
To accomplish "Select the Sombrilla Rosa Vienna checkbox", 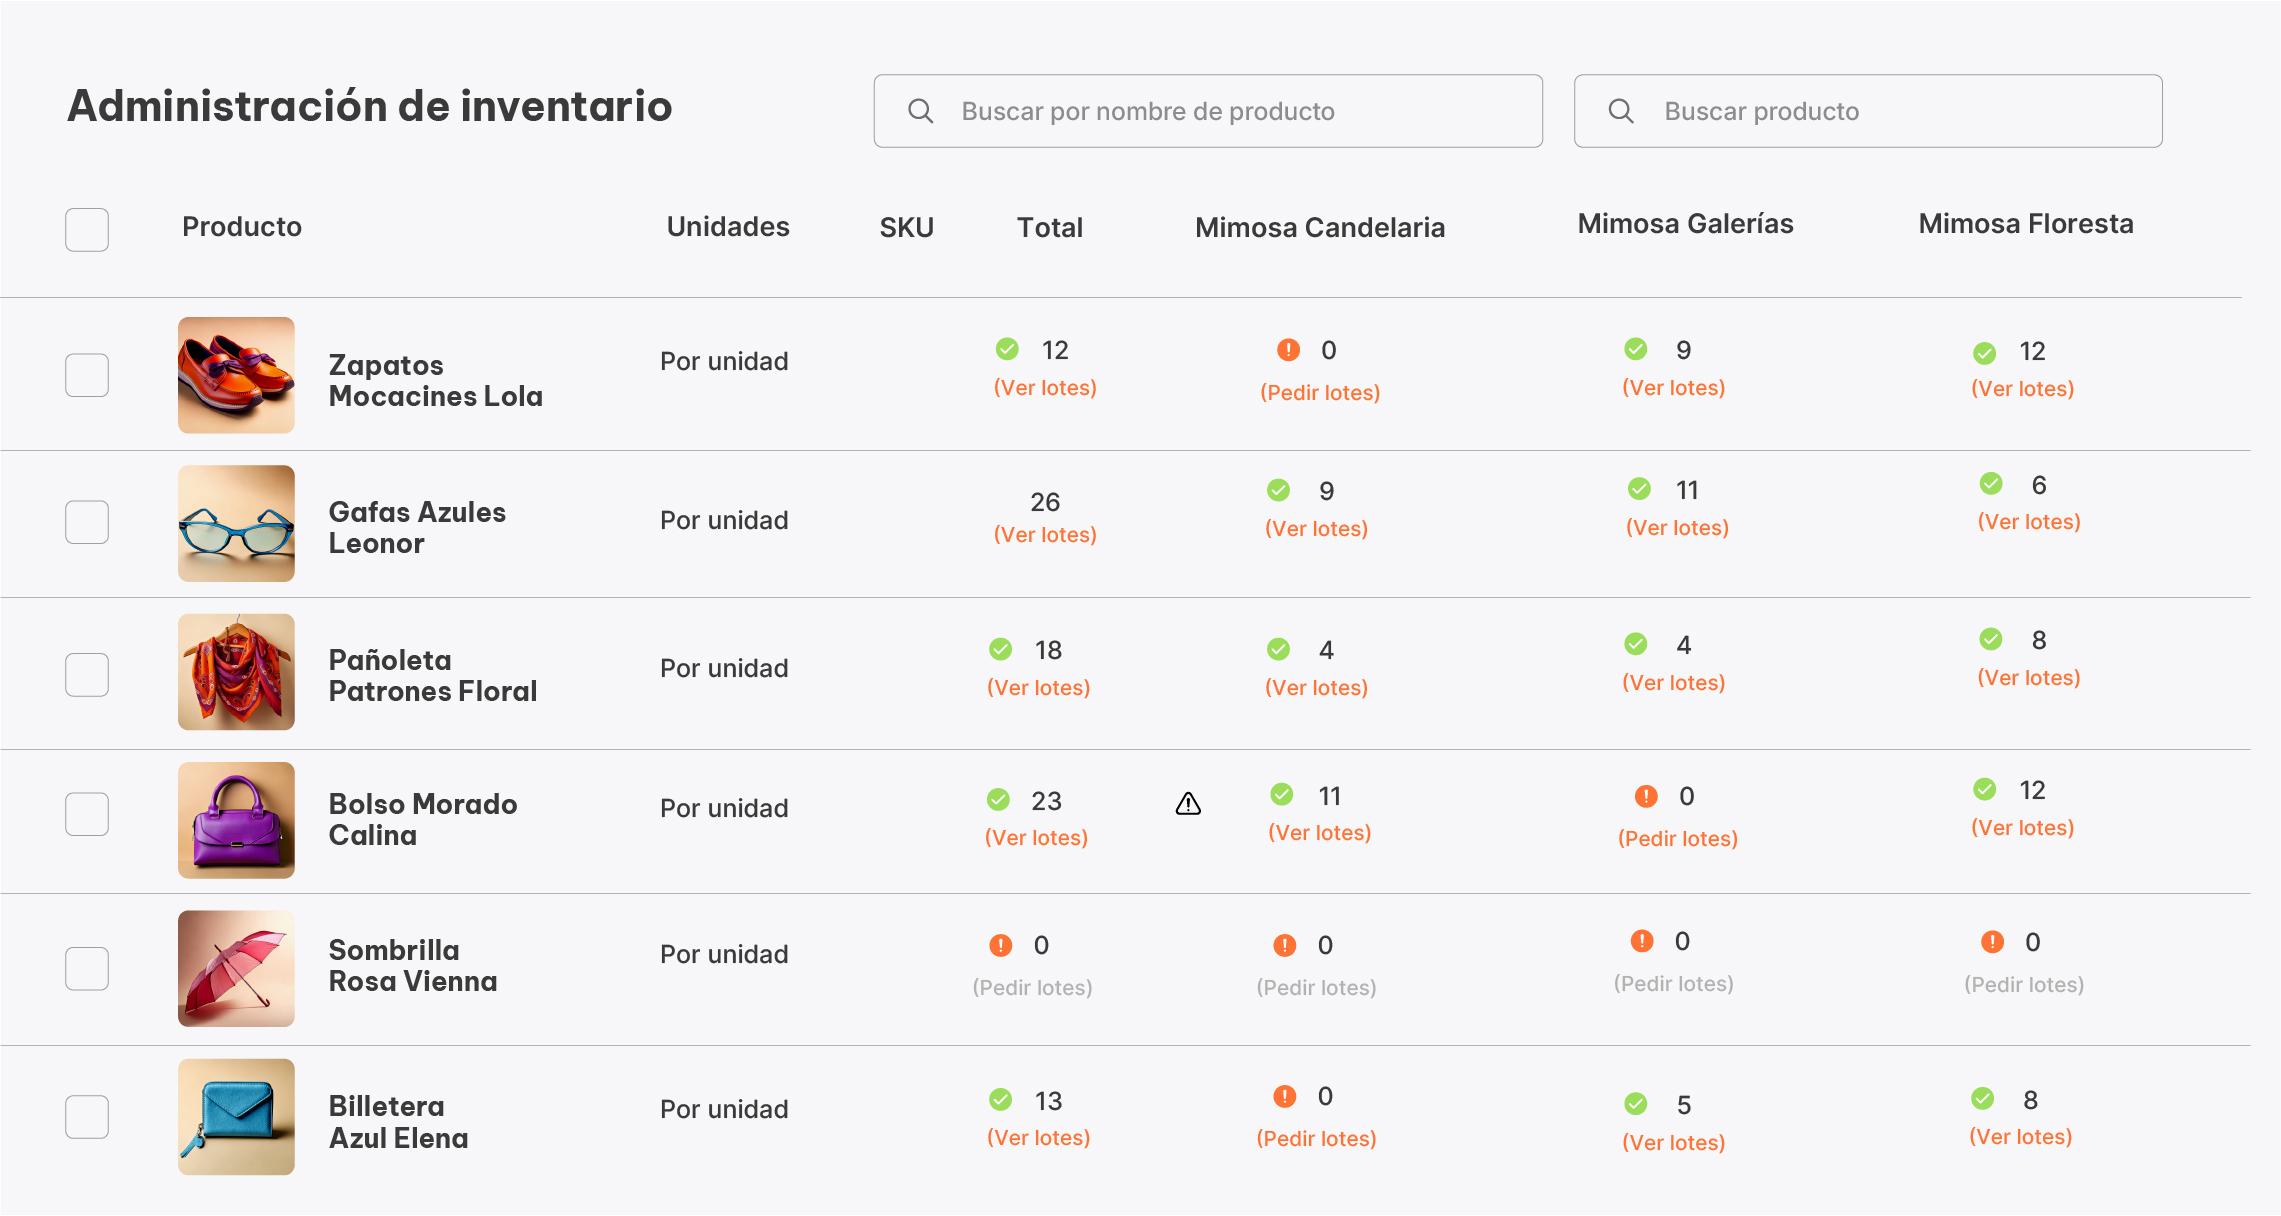I will pyautogui.click(x=87, y=968).
